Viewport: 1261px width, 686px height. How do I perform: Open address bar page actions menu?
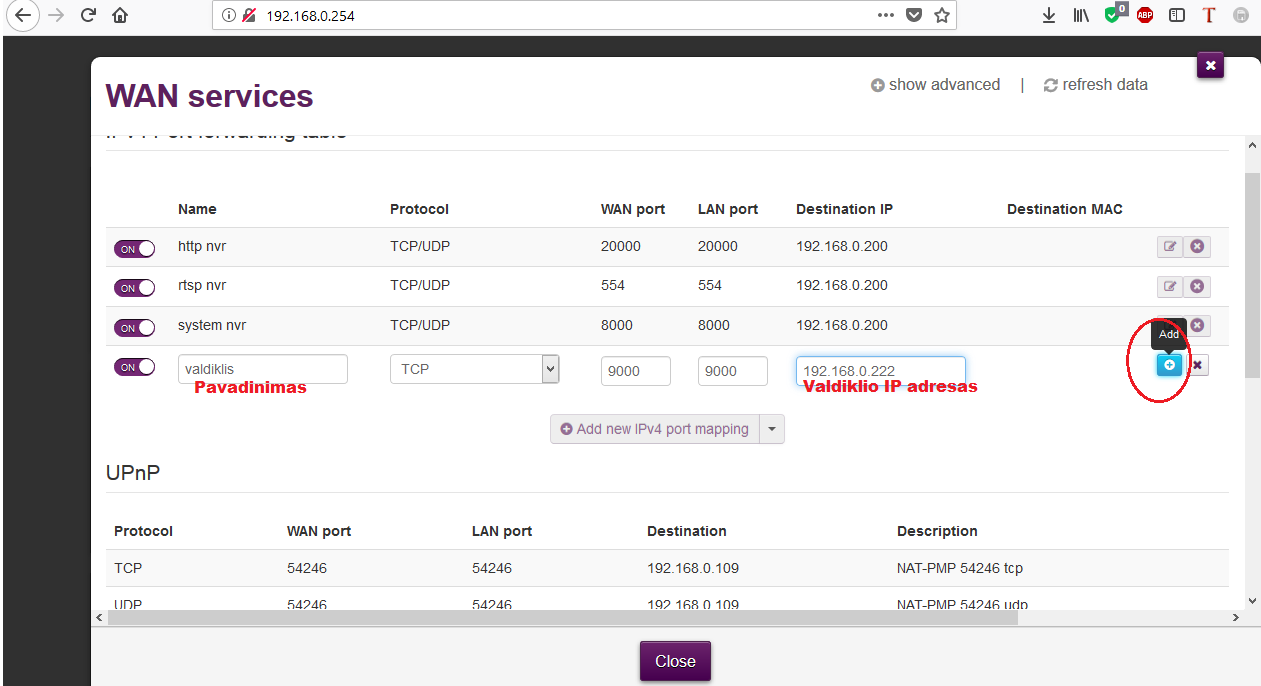[x=886, y=15]
